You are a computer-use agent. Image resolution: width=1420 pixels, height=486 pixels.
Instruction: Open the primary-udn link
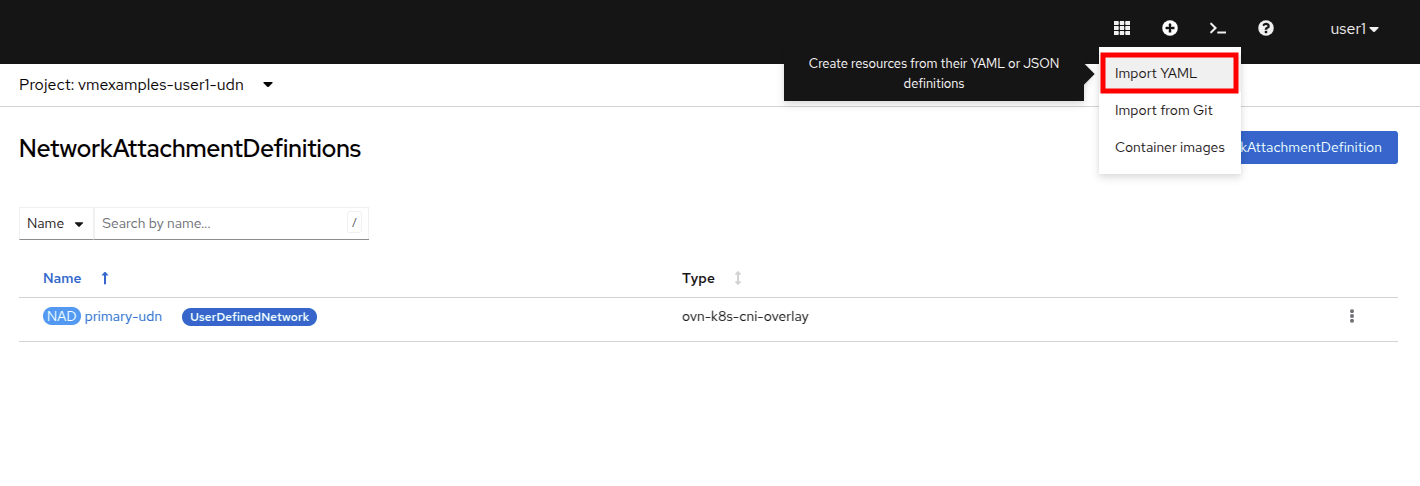123,317
